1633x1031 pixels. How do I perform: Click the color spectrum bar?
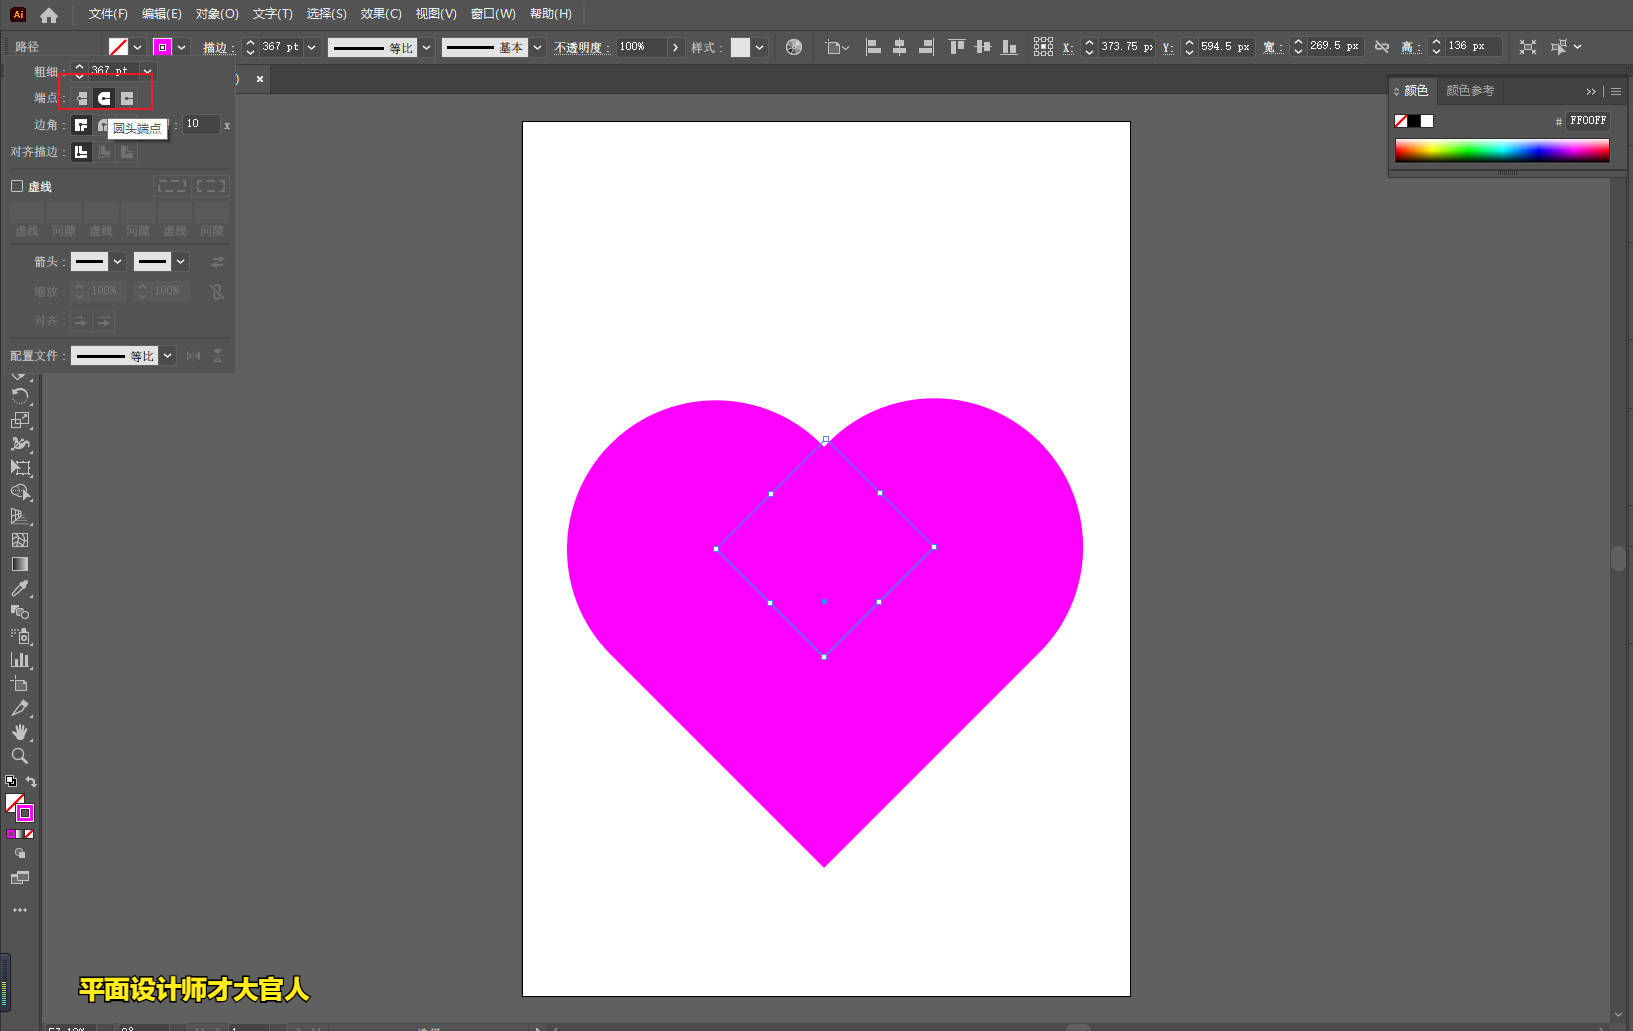(1501, 150)
